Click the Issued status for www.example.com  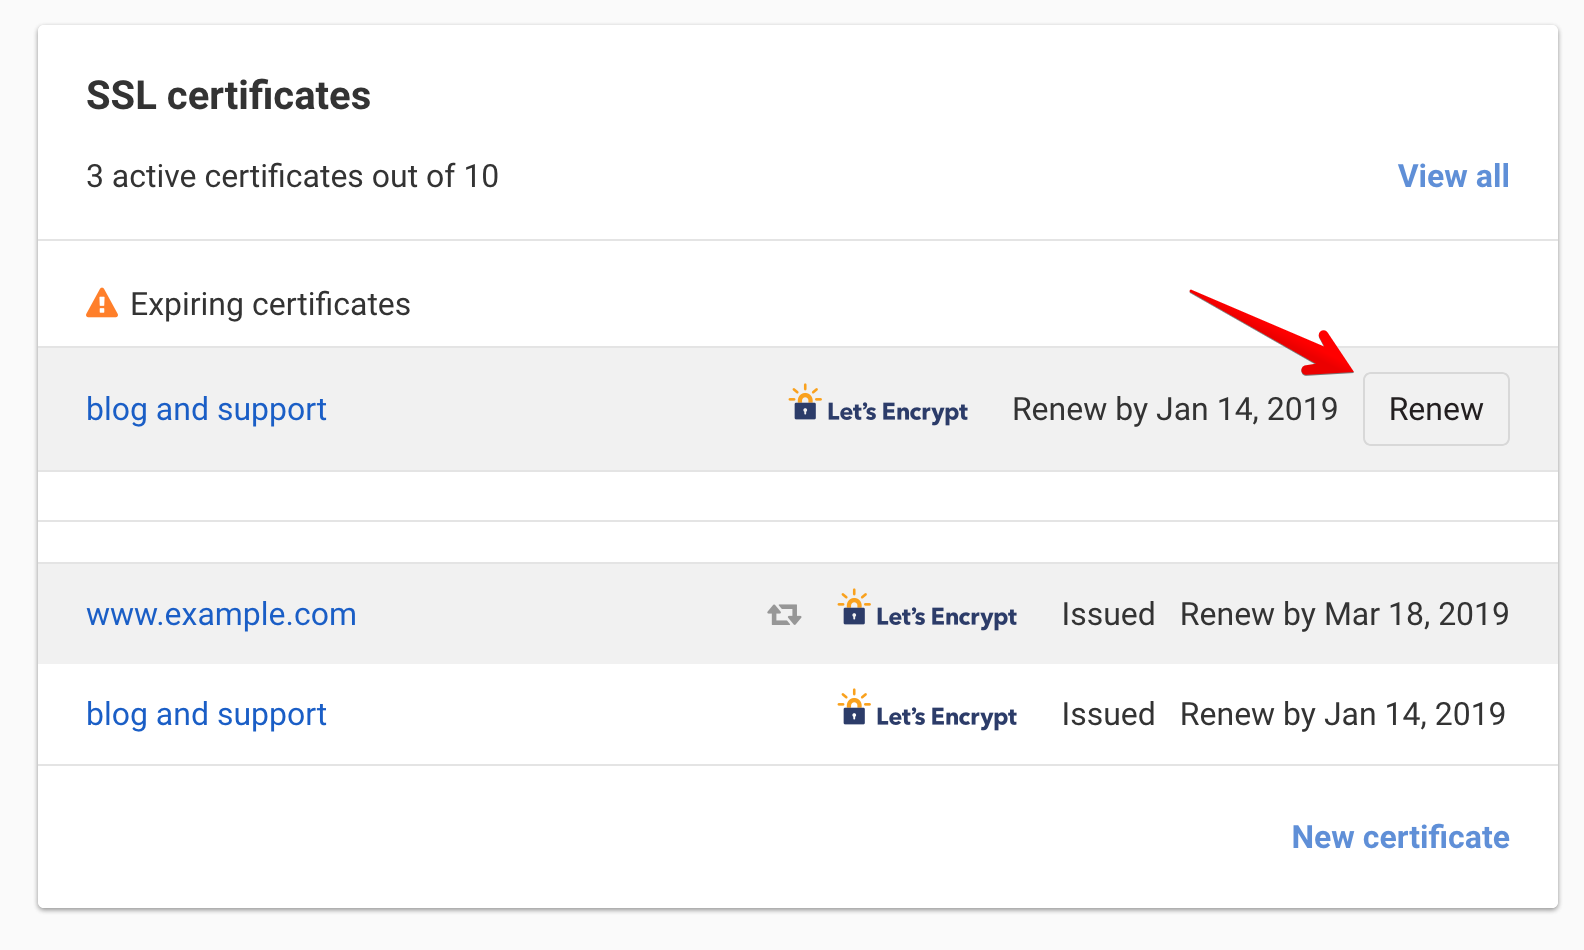coord(1107,614)
